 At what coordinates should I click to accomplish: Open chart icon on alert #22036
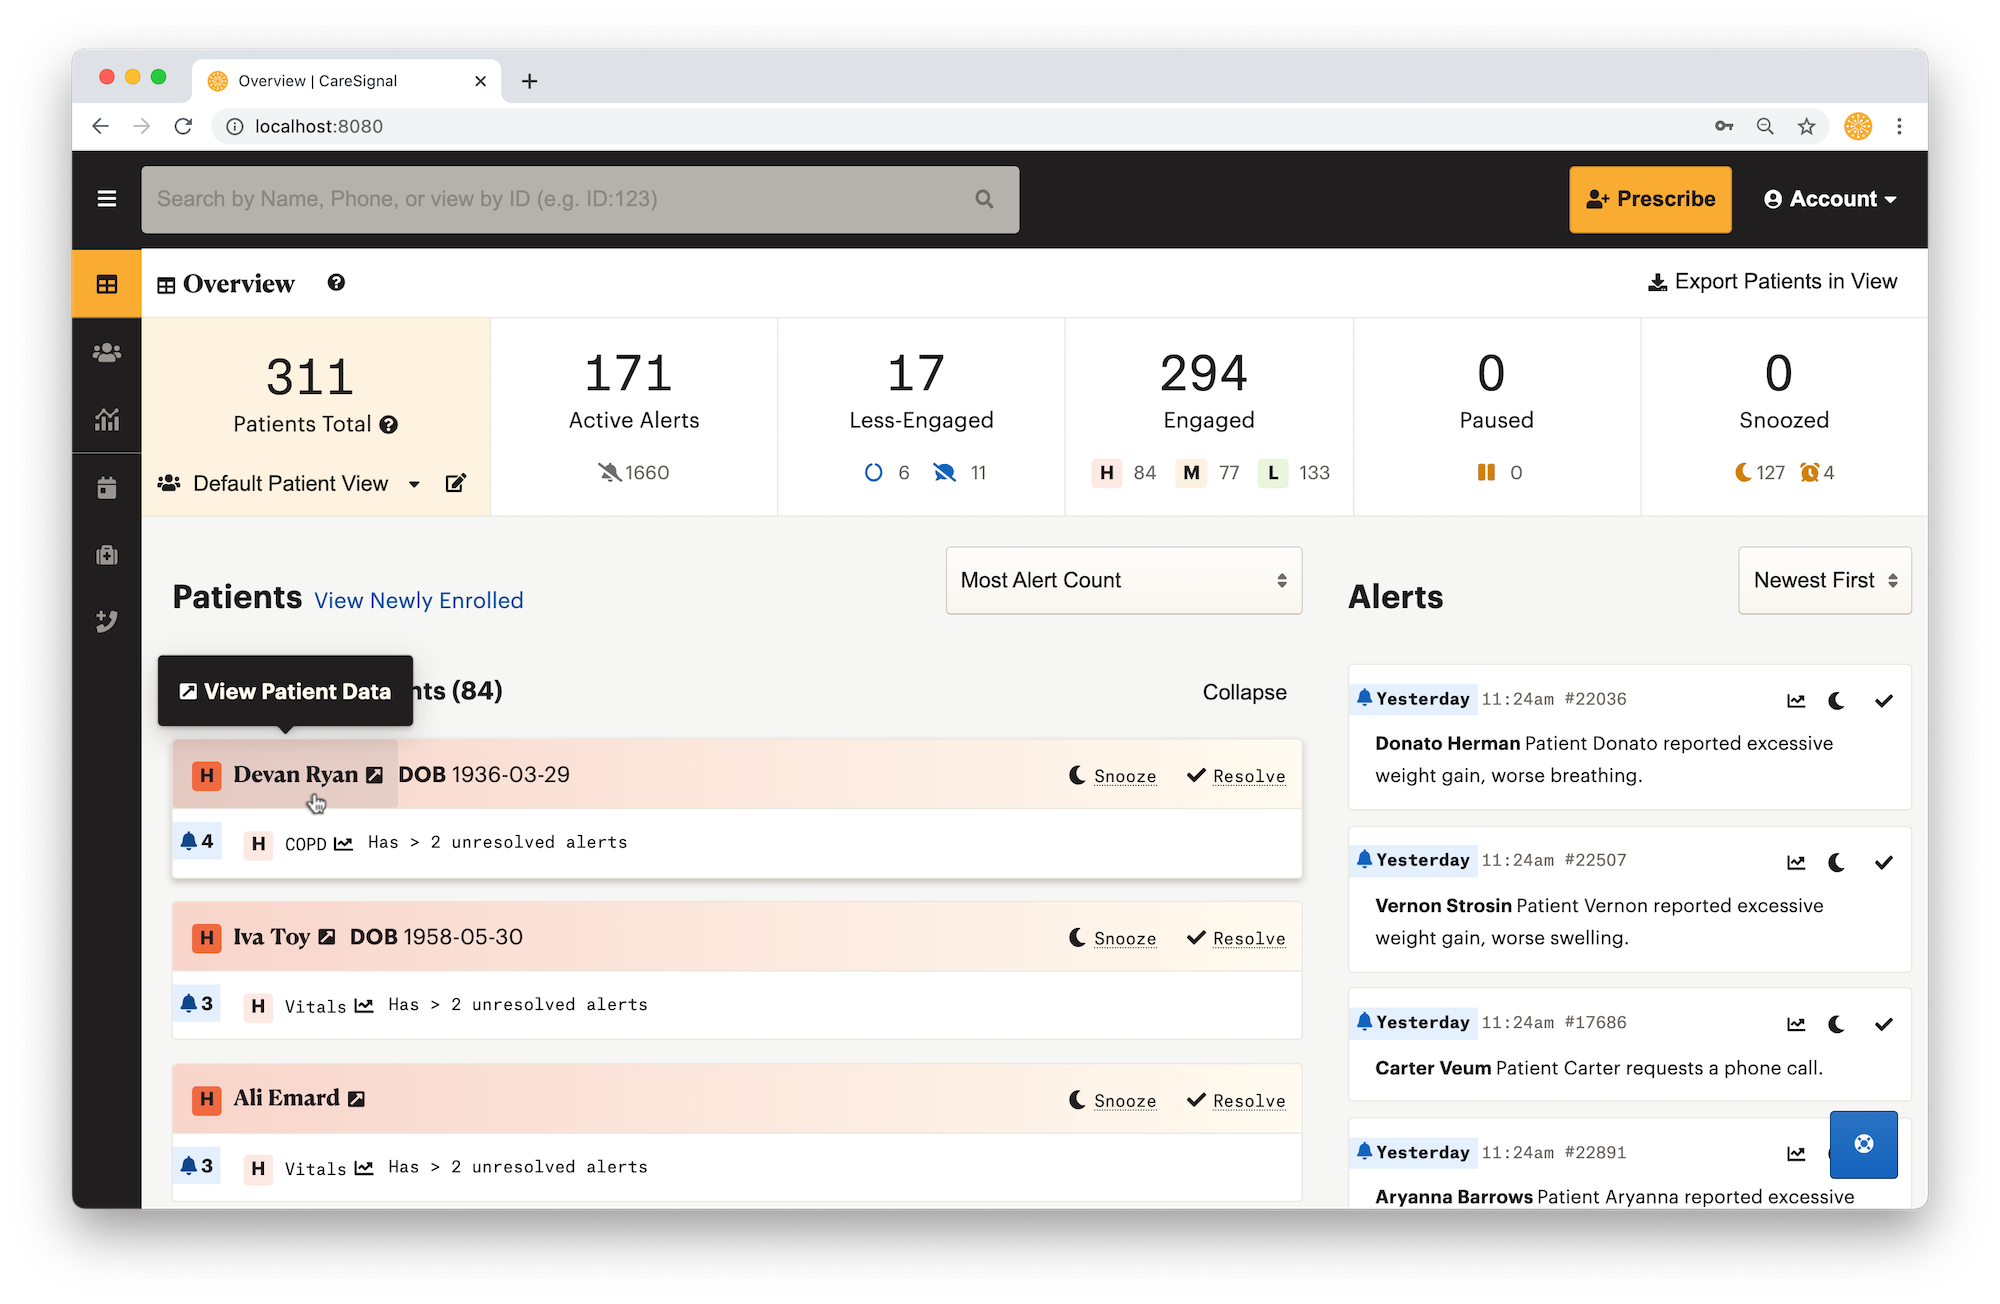pos(1796,701)
